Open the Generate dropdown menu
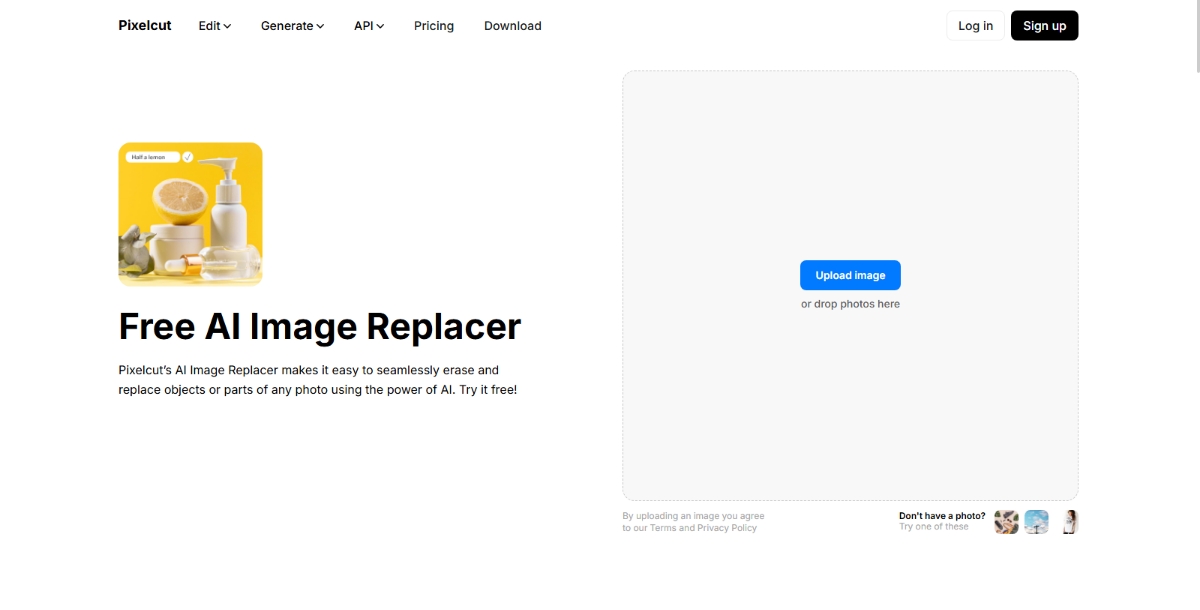This screenshot has width=1200, height=610. point(292,26)
